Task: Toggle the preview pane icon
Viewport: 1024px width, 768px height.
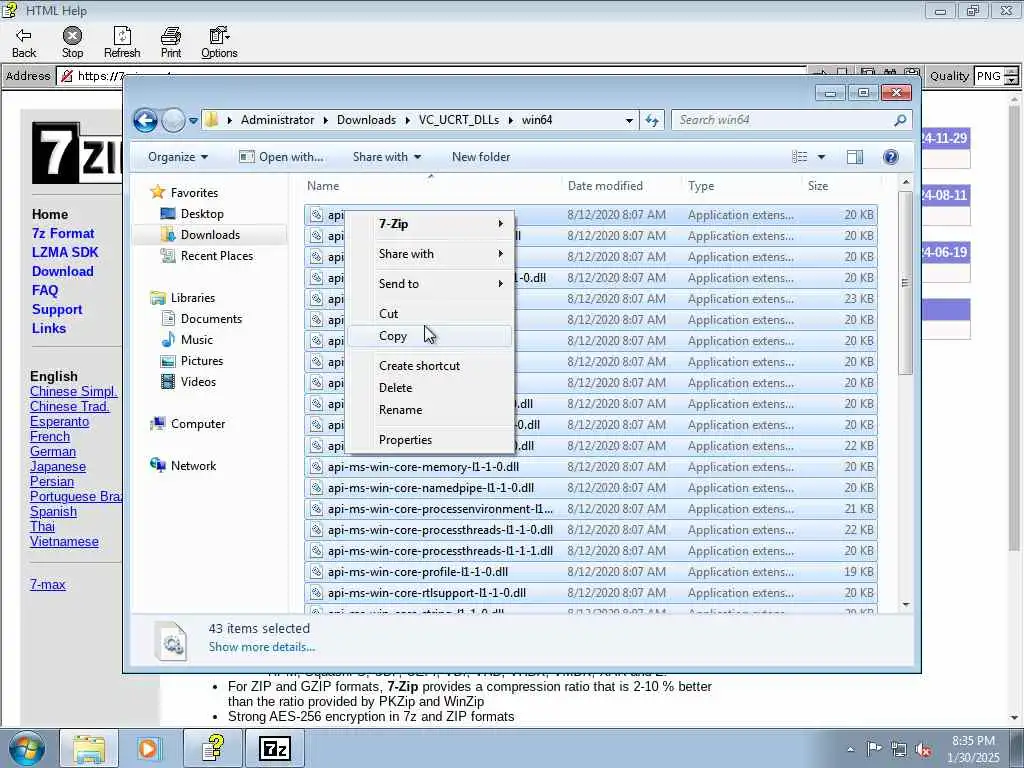Action: (x=855, y=157)
